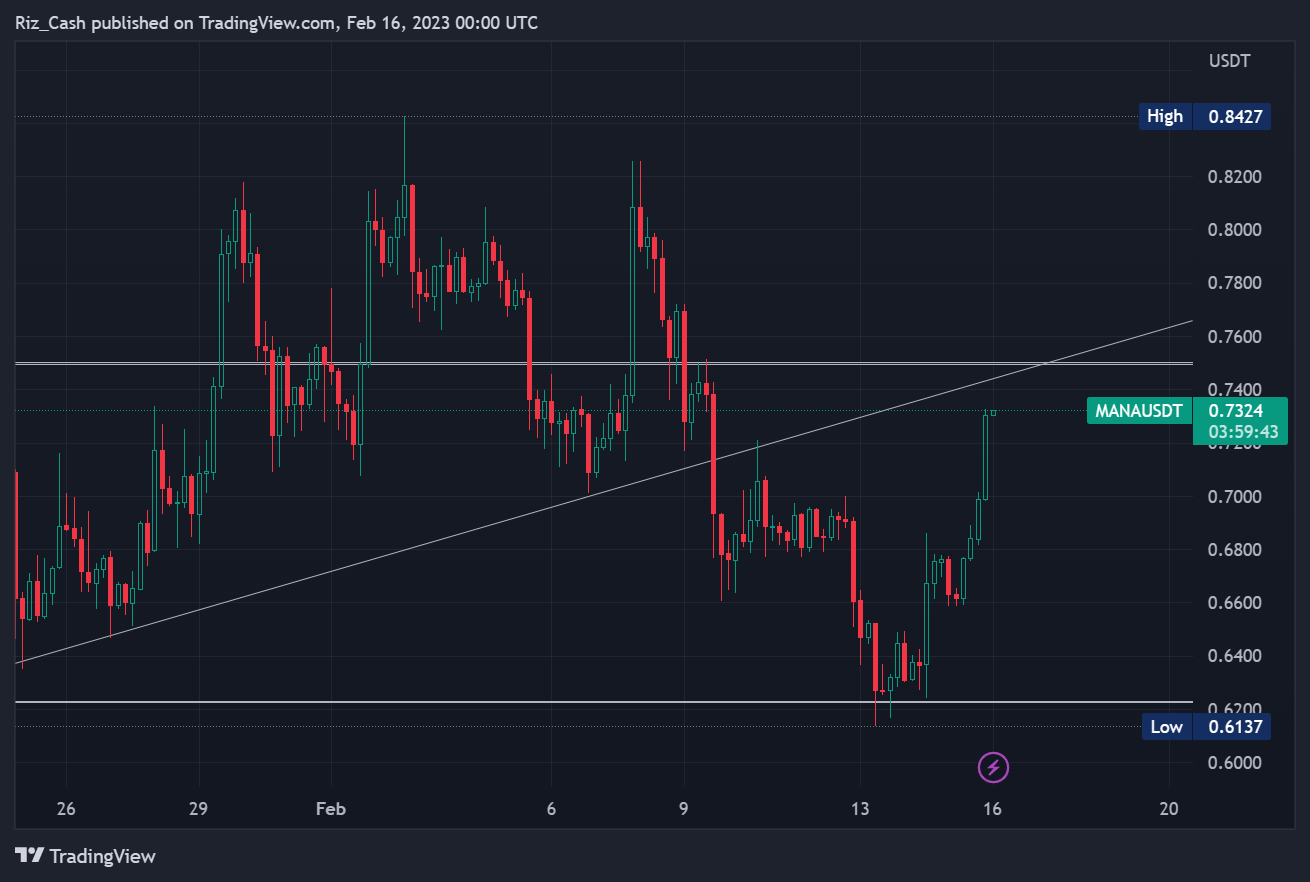Click the 0.6000 price axis label
Screen dimensions: 1310x882
[x=1234, y=763]
